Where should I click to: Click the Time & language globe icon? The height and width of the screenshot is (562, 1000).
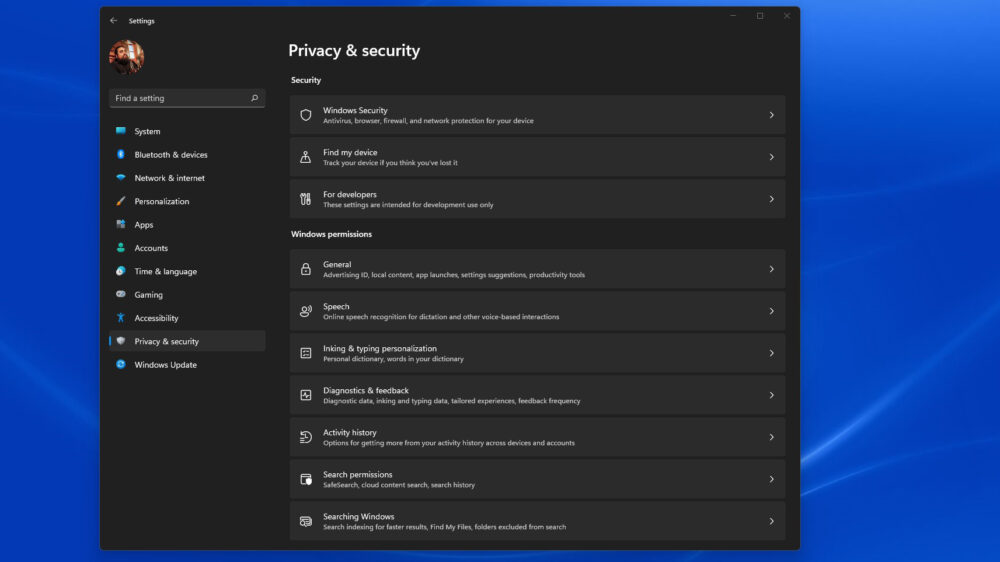pyautogui.click(x=121, y=271)
